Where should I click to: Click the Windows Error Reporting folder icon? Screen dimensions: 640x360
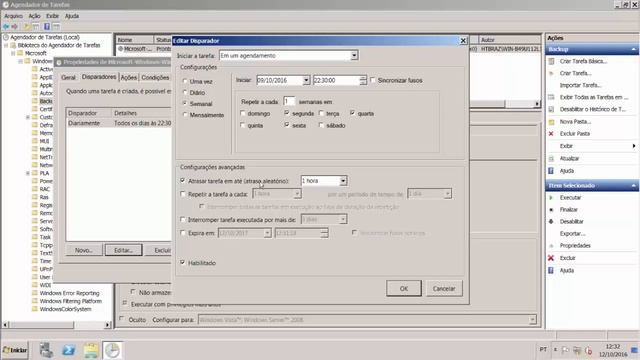pos(35,293)
